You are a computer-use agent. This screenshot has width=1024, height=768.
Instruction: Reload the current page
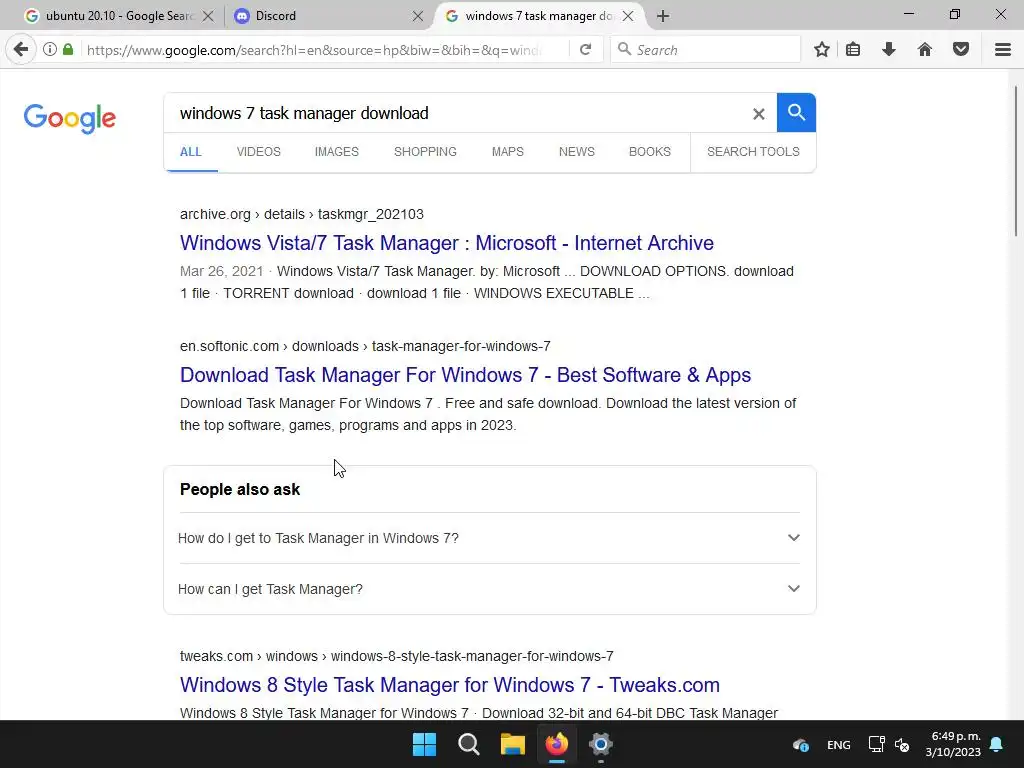[x=586, y=50]
